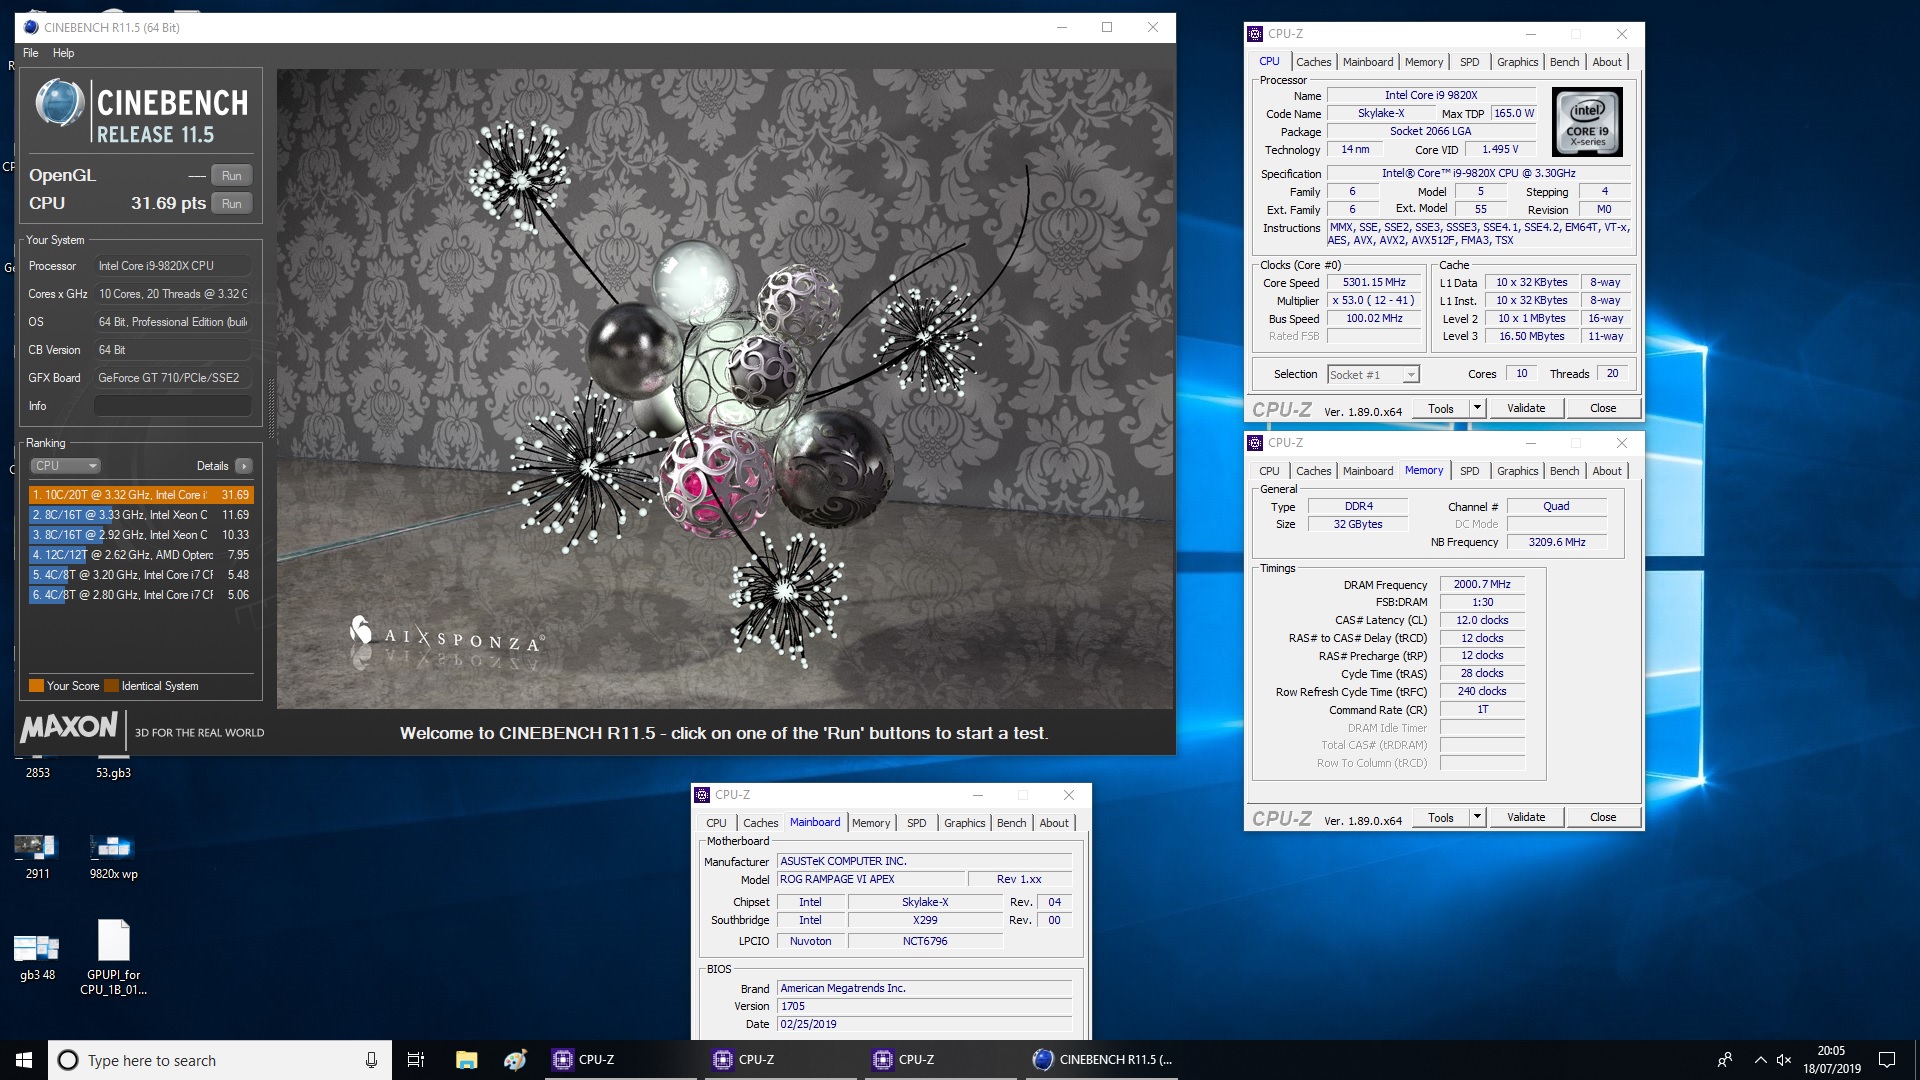Viewport: 1920px width, 1080px height.
Task: Expand the ranking Details arrow
Action: (244, 466)
